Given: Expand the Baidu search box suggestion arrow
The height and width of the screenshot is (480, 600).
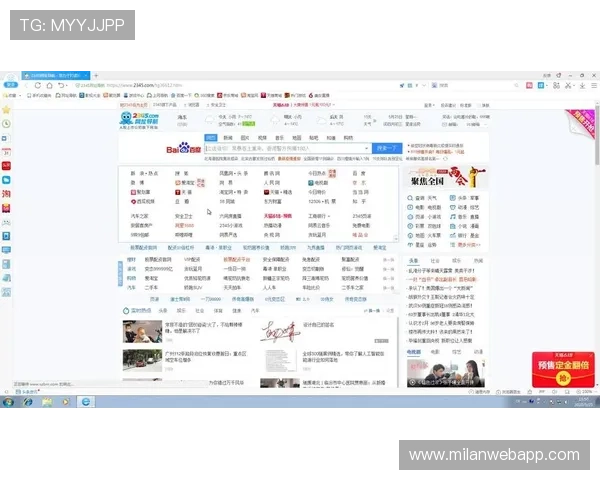Looking at the screenshot, I should click(367, 148).
